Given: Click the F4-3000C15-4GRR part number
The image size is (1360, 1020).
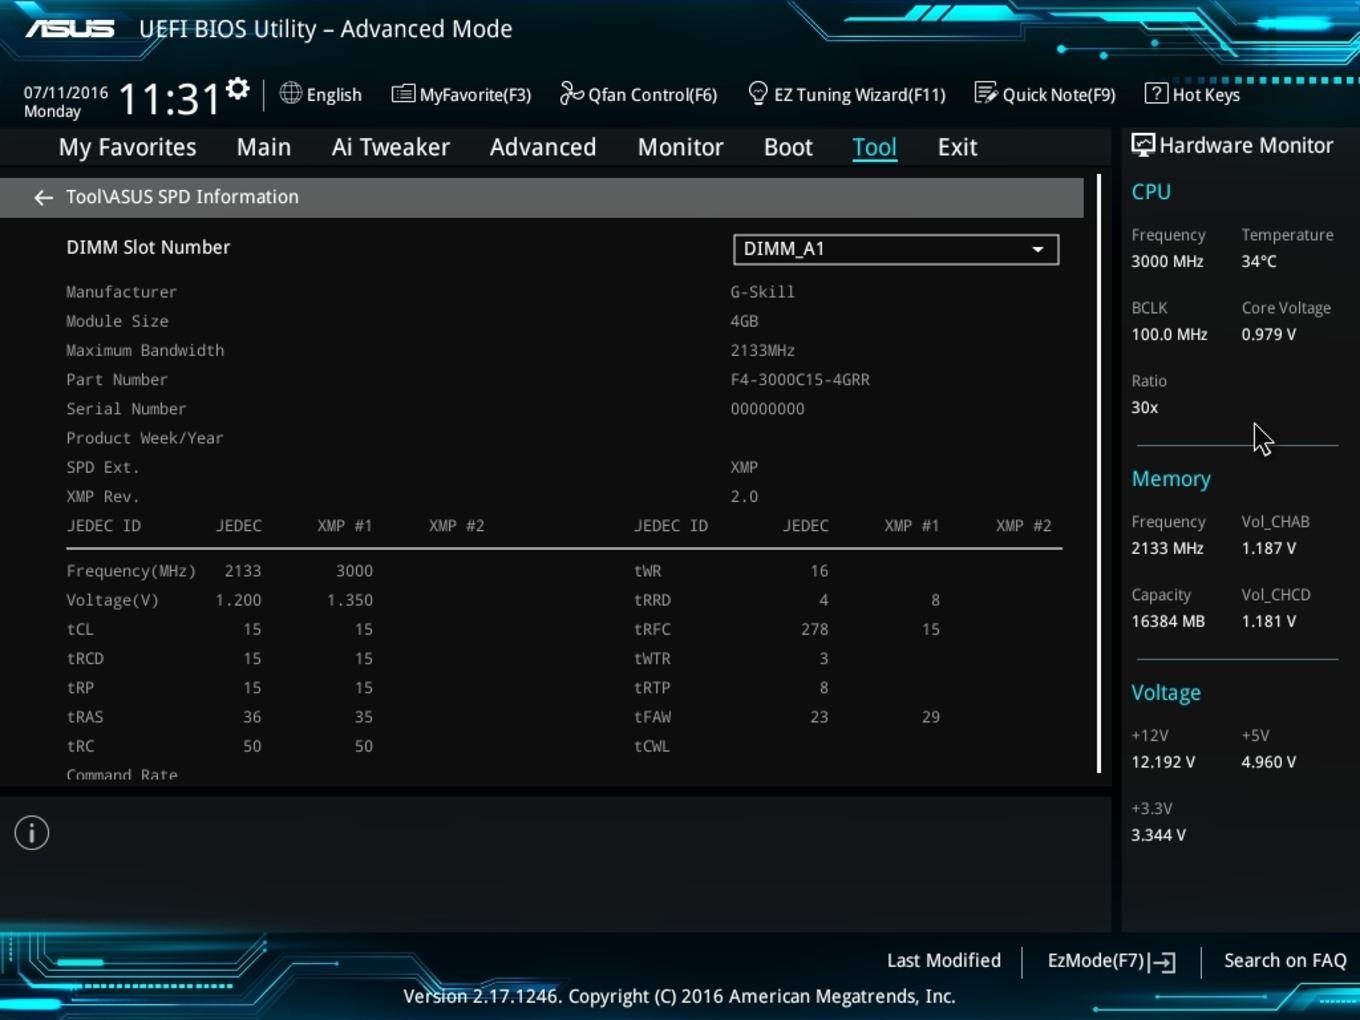Looking at the screenshot, I should pos(800,380).
